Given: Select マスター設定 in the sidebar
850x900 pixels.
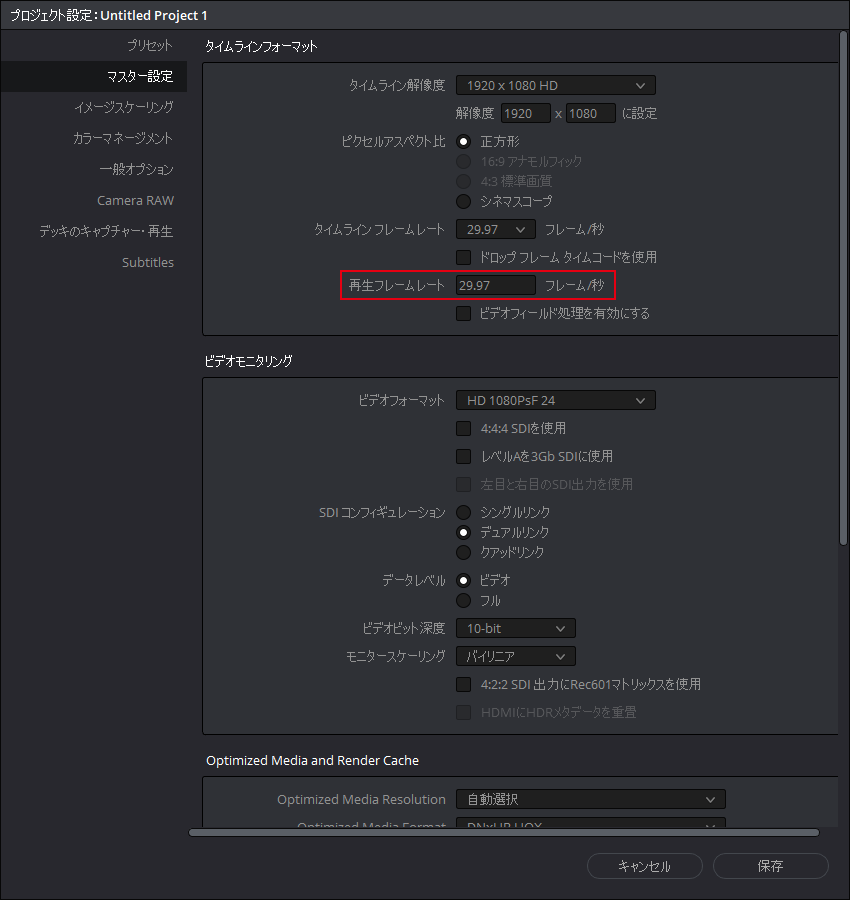Looking at the screenshot, I should click(94, 76).
